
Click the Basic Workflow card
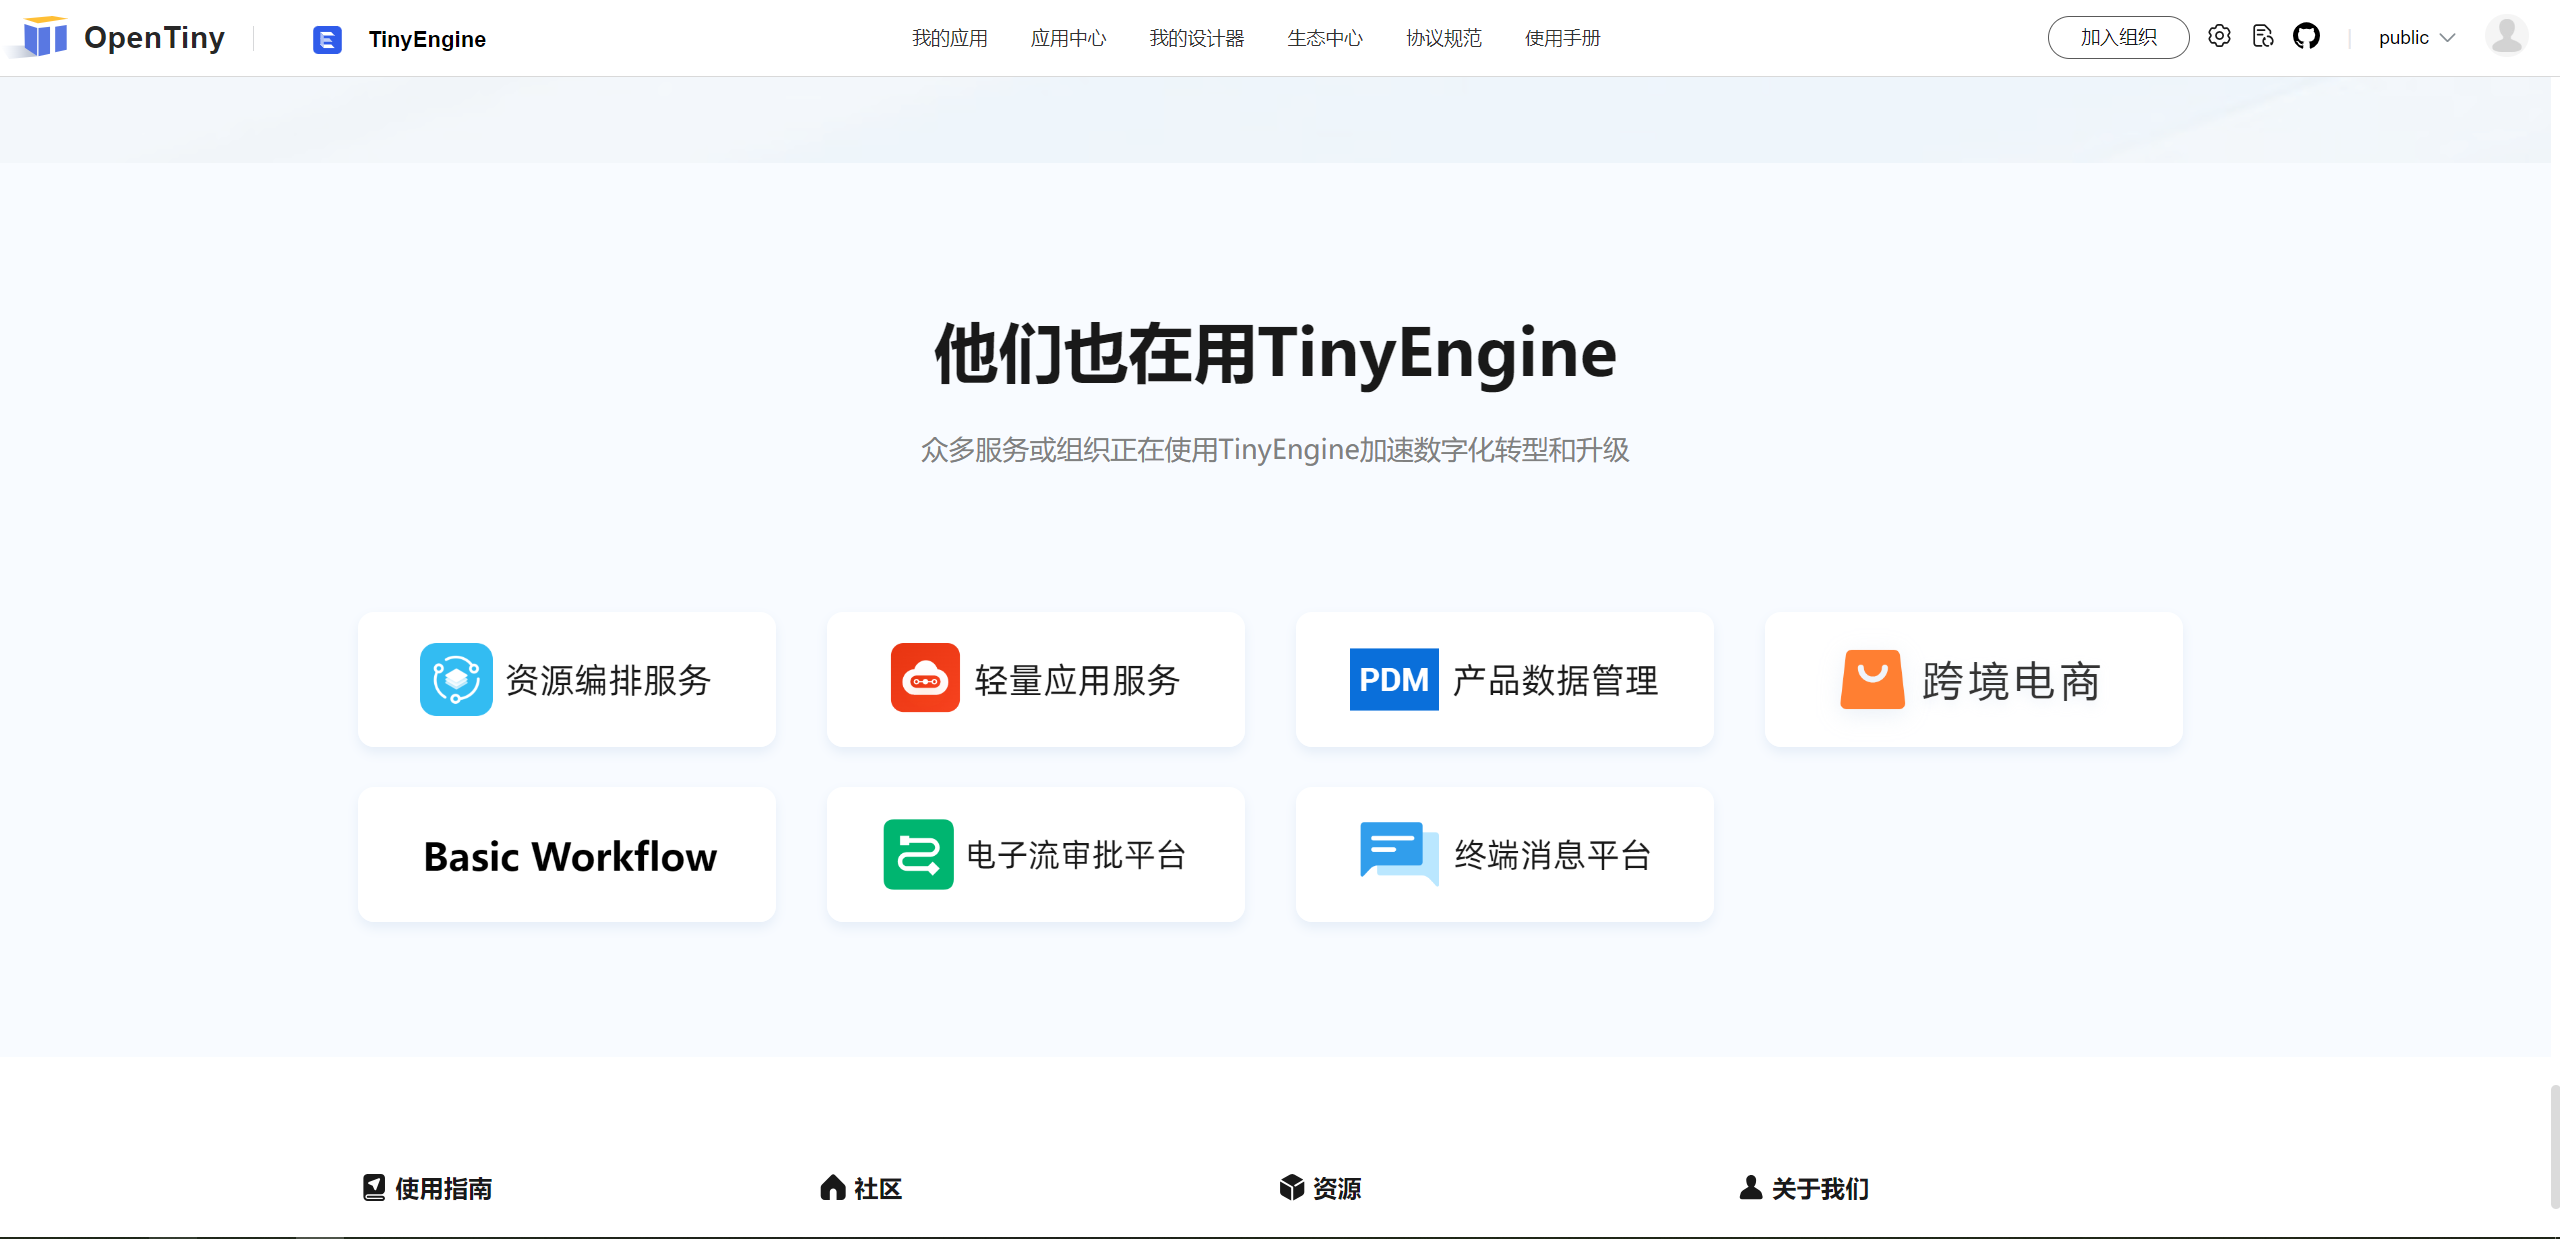pos(567,855)
